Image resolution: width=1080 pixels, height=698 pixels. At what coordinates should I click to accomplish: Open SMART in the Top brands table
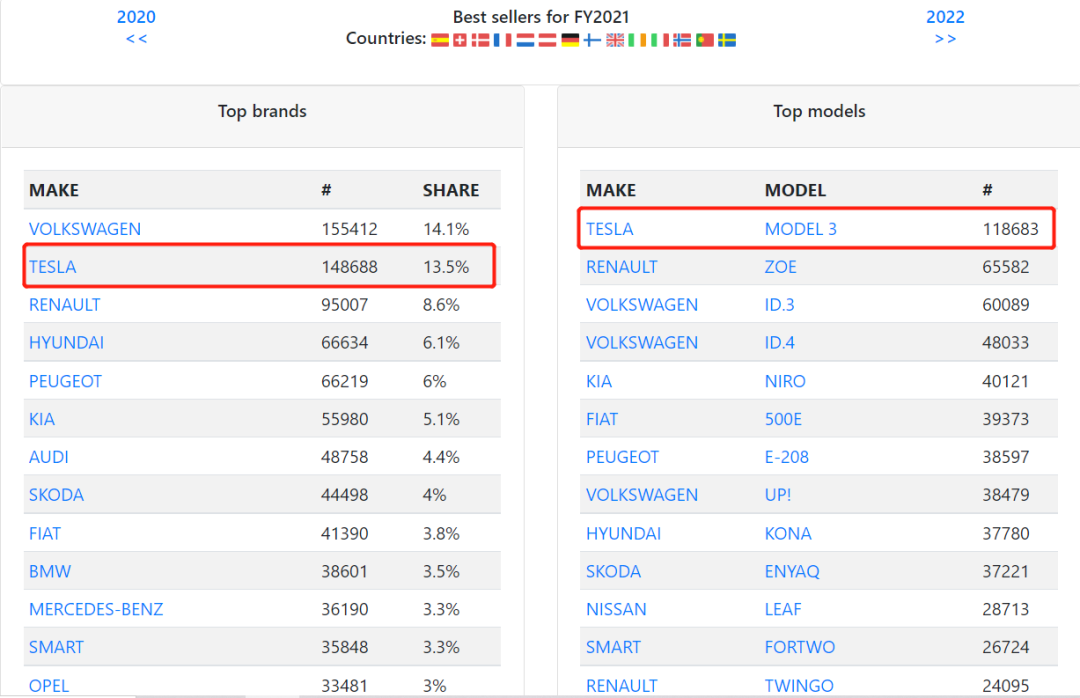[56, 647]
